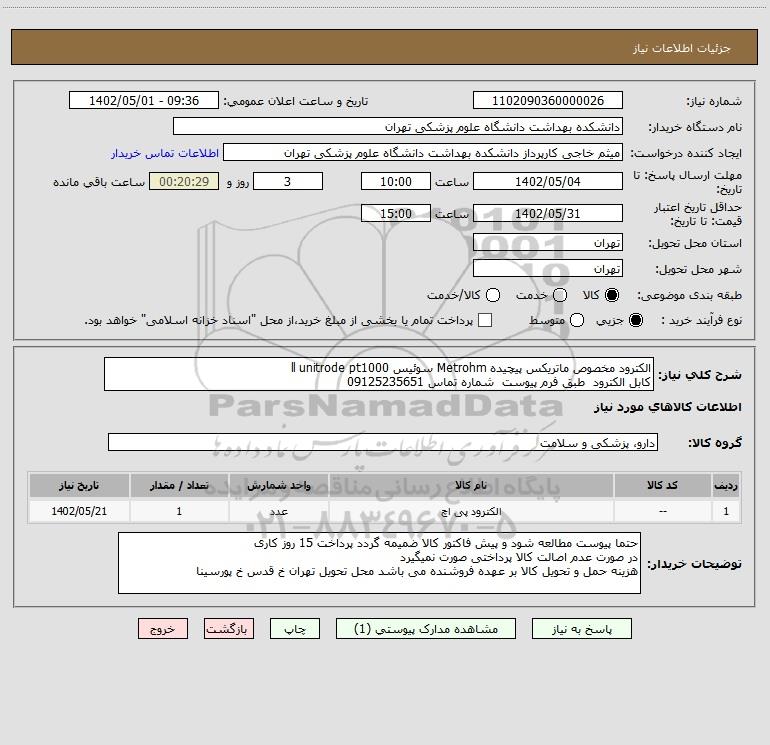Screen dimensions: 770x745
Task: Click the goods group field دارو، پزشکی و سلامت
Action: pos(383,442)
